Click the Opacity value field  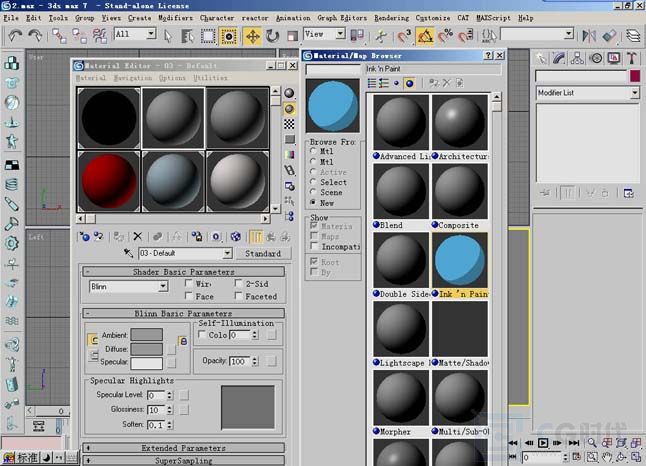(x=240, y=361)
